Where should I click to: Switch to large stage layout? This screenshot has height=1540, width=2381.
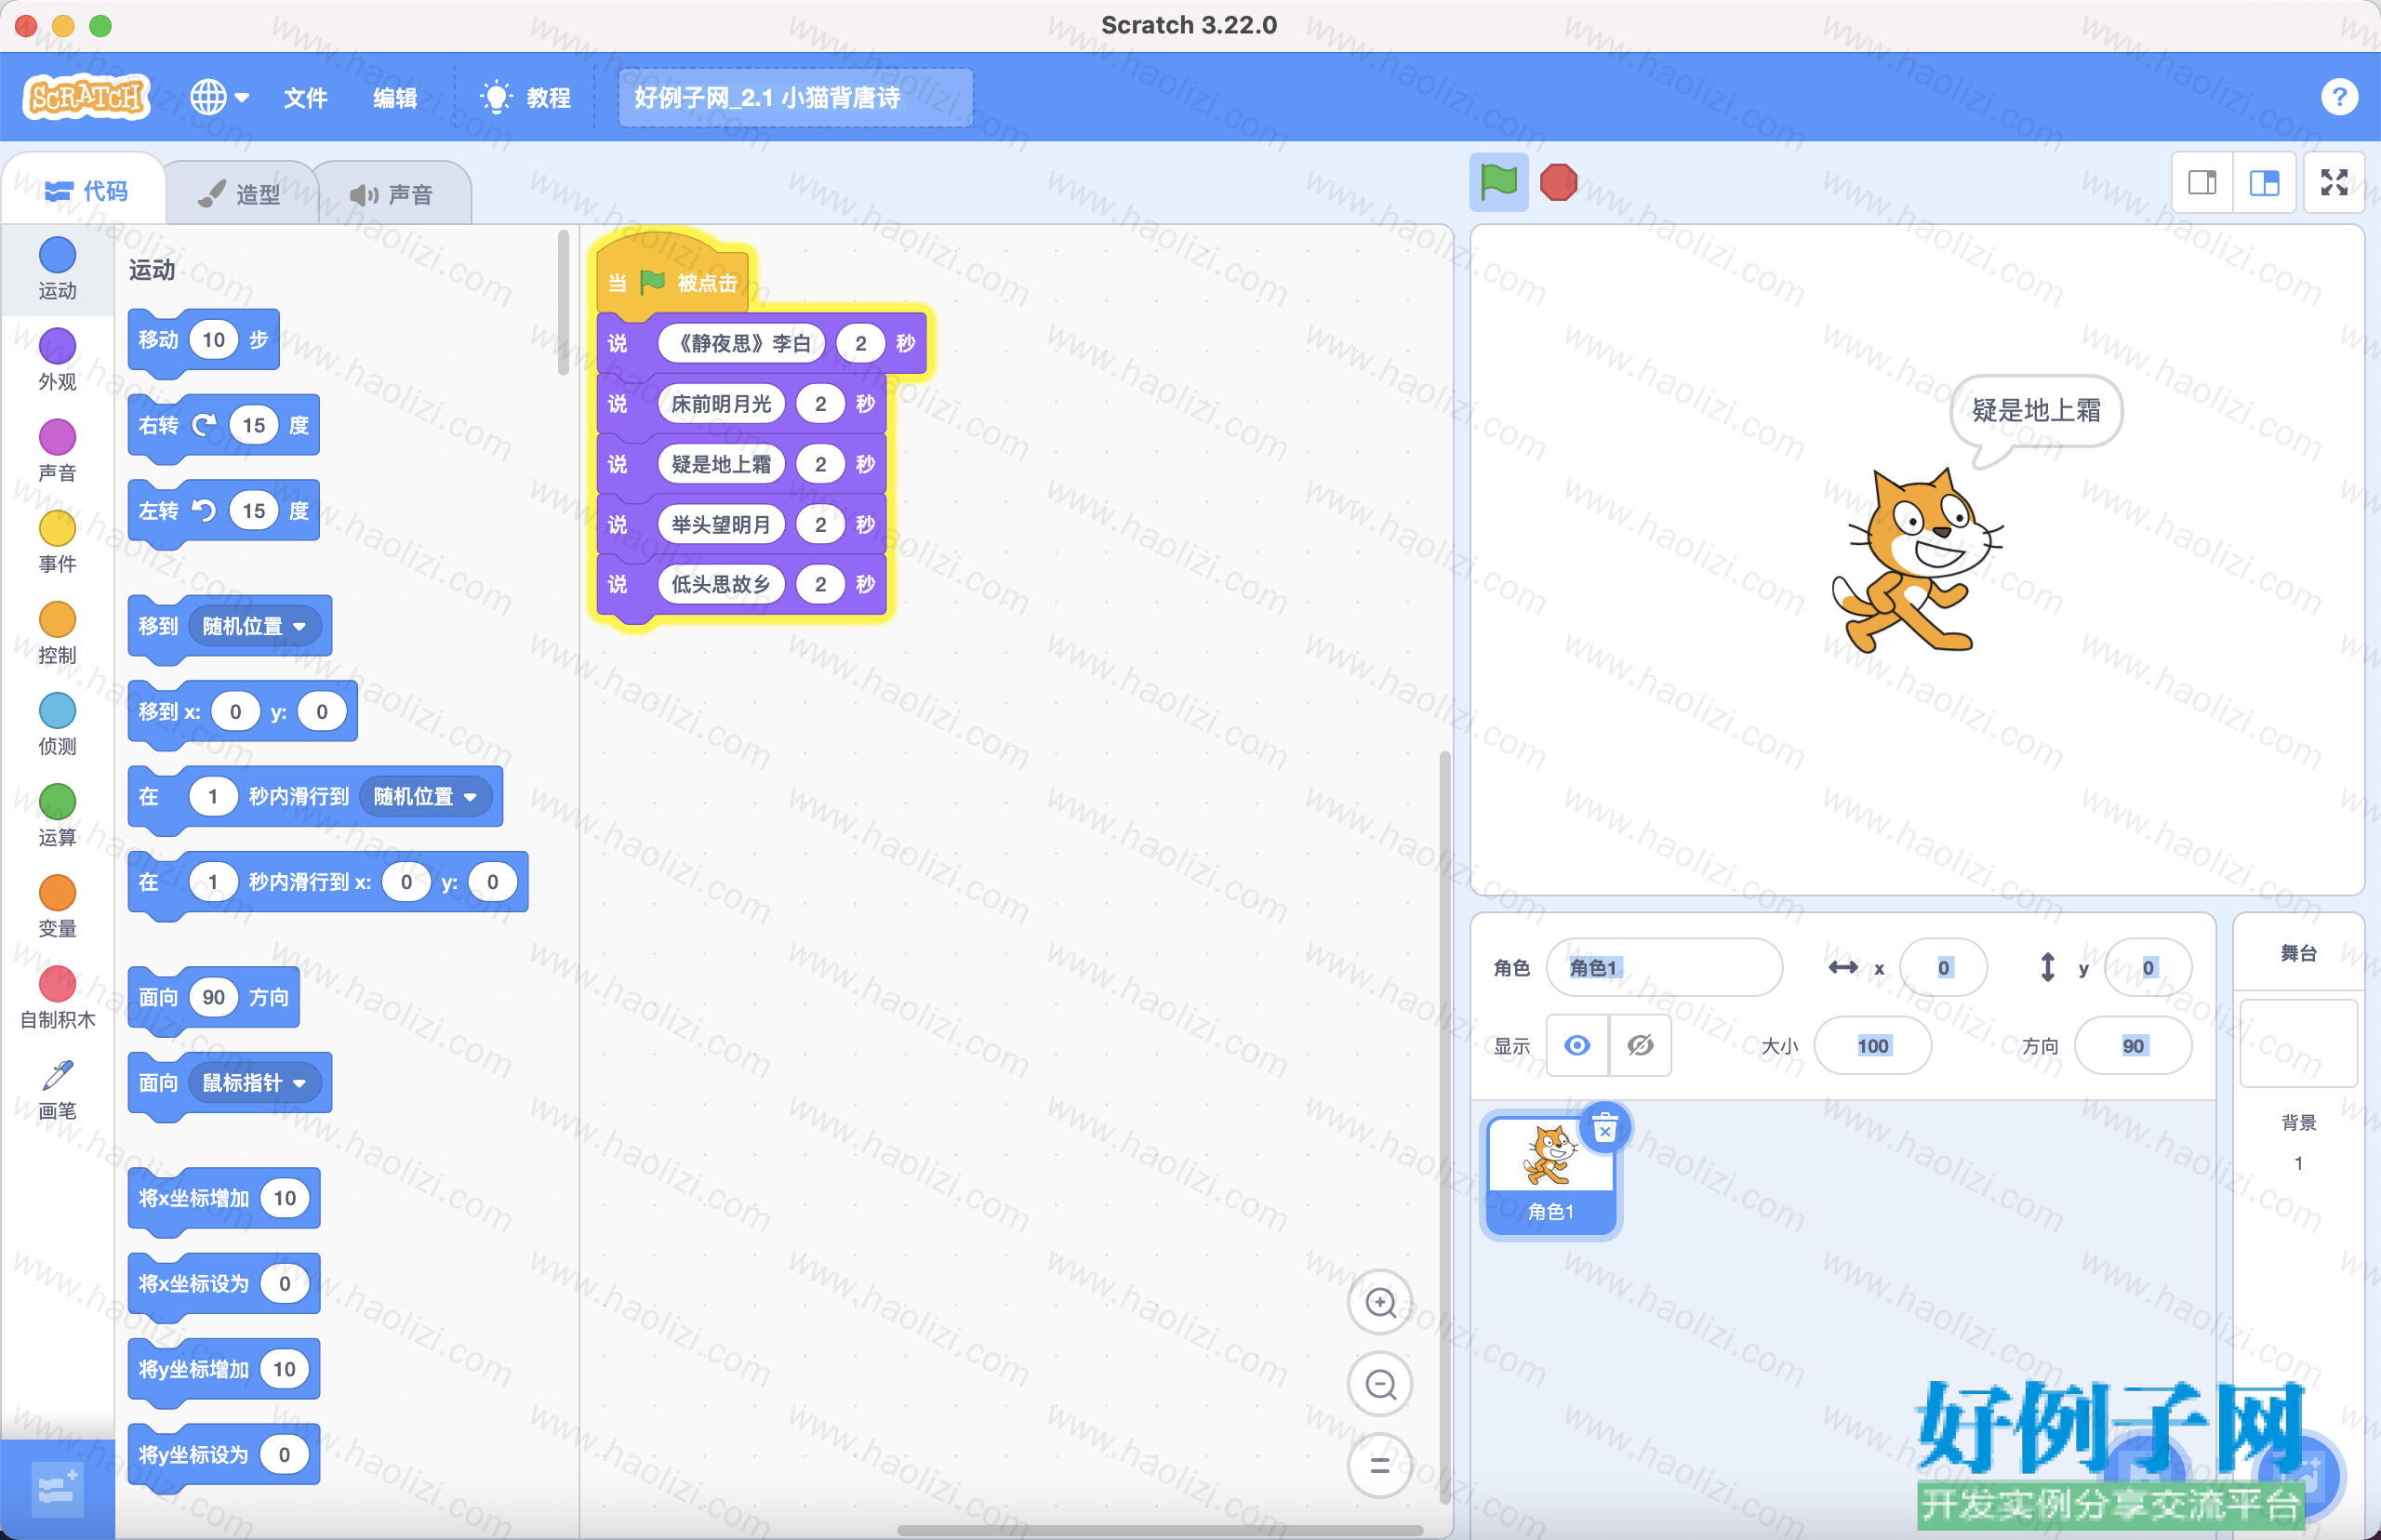click(2264, 182)
